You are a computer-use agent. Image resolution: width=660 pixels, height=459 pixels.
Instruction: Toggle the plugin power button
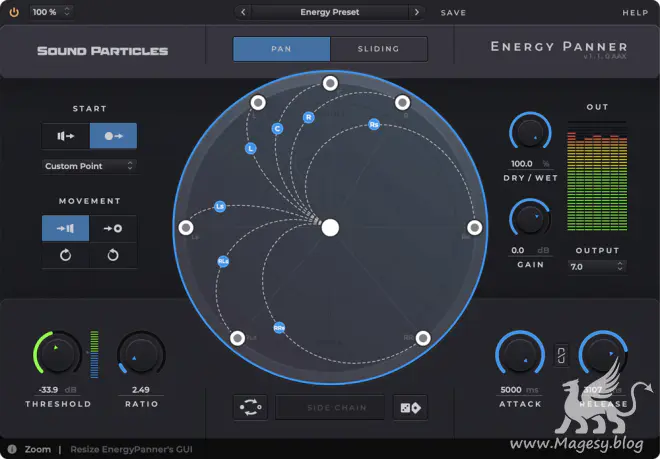click(x=14, y=12)
